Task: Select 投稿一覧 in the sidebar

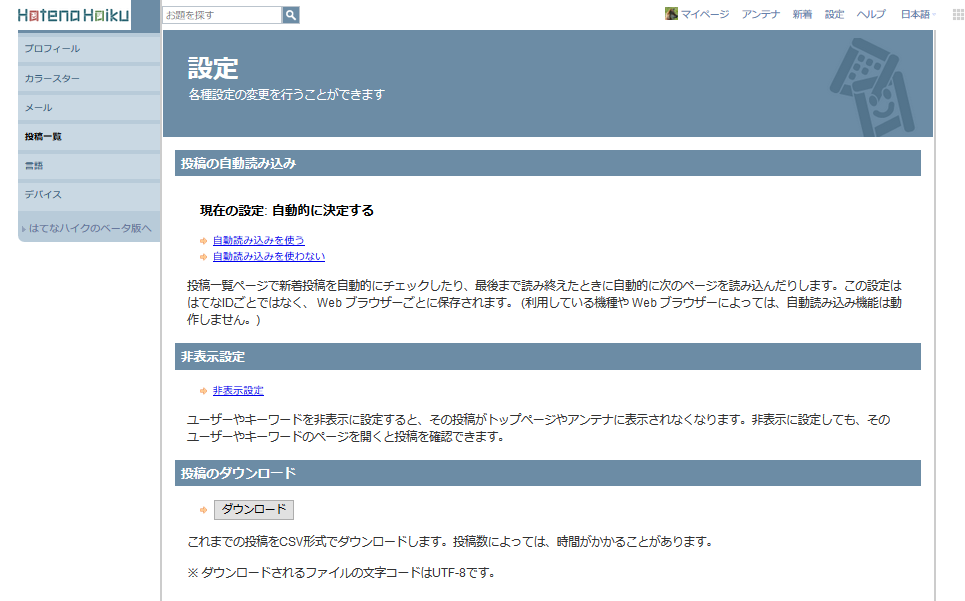Action: [x=89, y=137]
